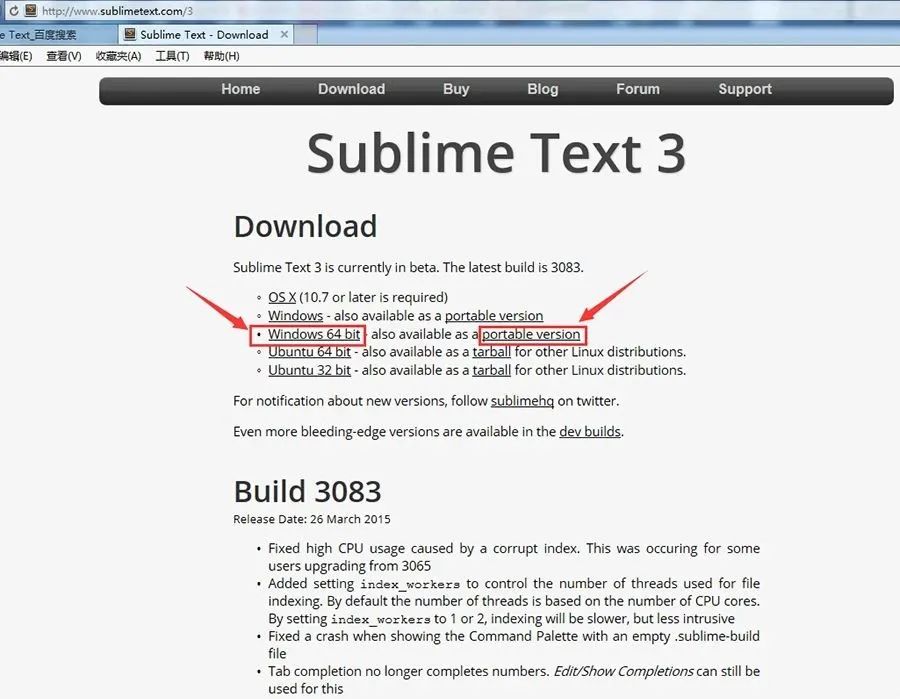
Task: Go to Home in site navigation
Action: pyautogui.click(x=240, y=89)
